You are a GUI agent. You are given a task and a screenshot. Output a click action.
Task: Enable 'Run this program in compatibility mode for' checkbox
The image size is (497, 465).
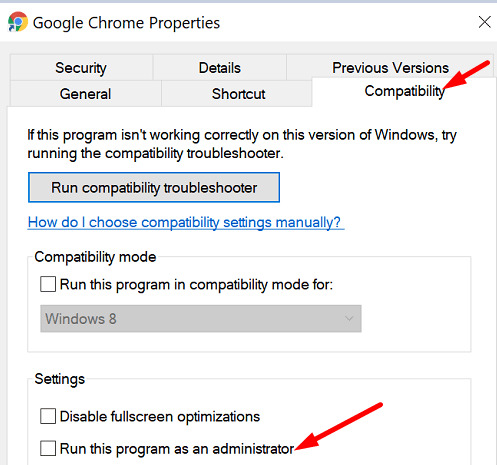(x=48, y=284)
